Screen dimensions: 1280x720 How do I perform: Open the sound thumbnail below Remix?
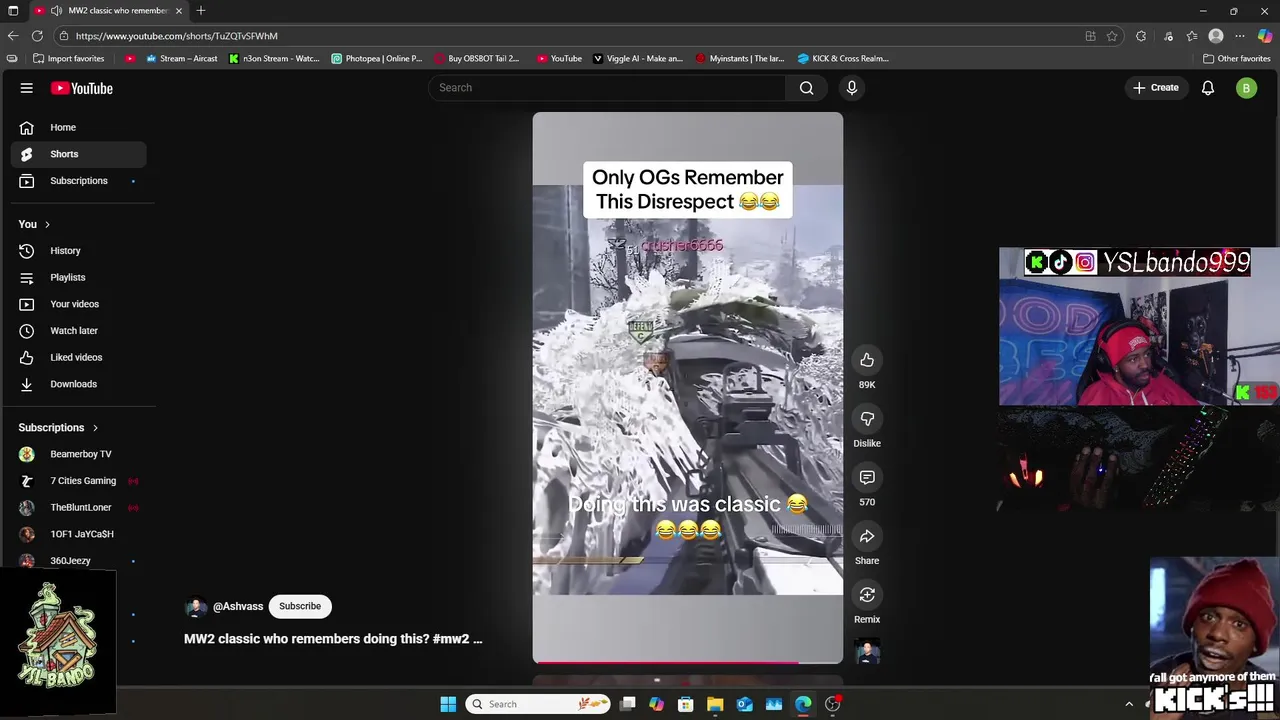click(x=867, y=652)
